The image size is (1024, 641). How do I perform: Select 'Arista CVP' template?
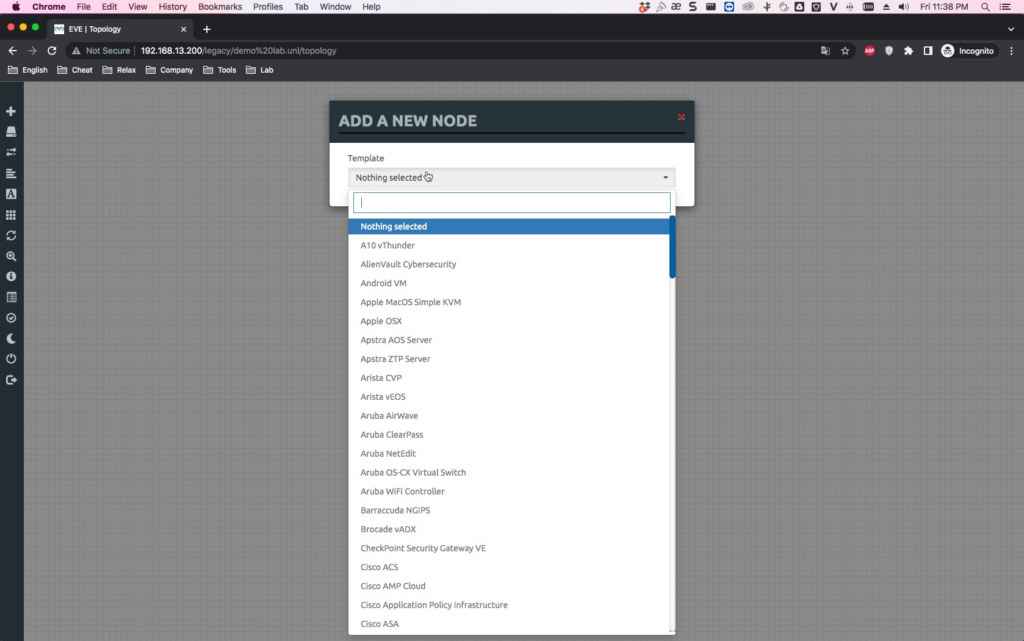(x=508, y=378)
